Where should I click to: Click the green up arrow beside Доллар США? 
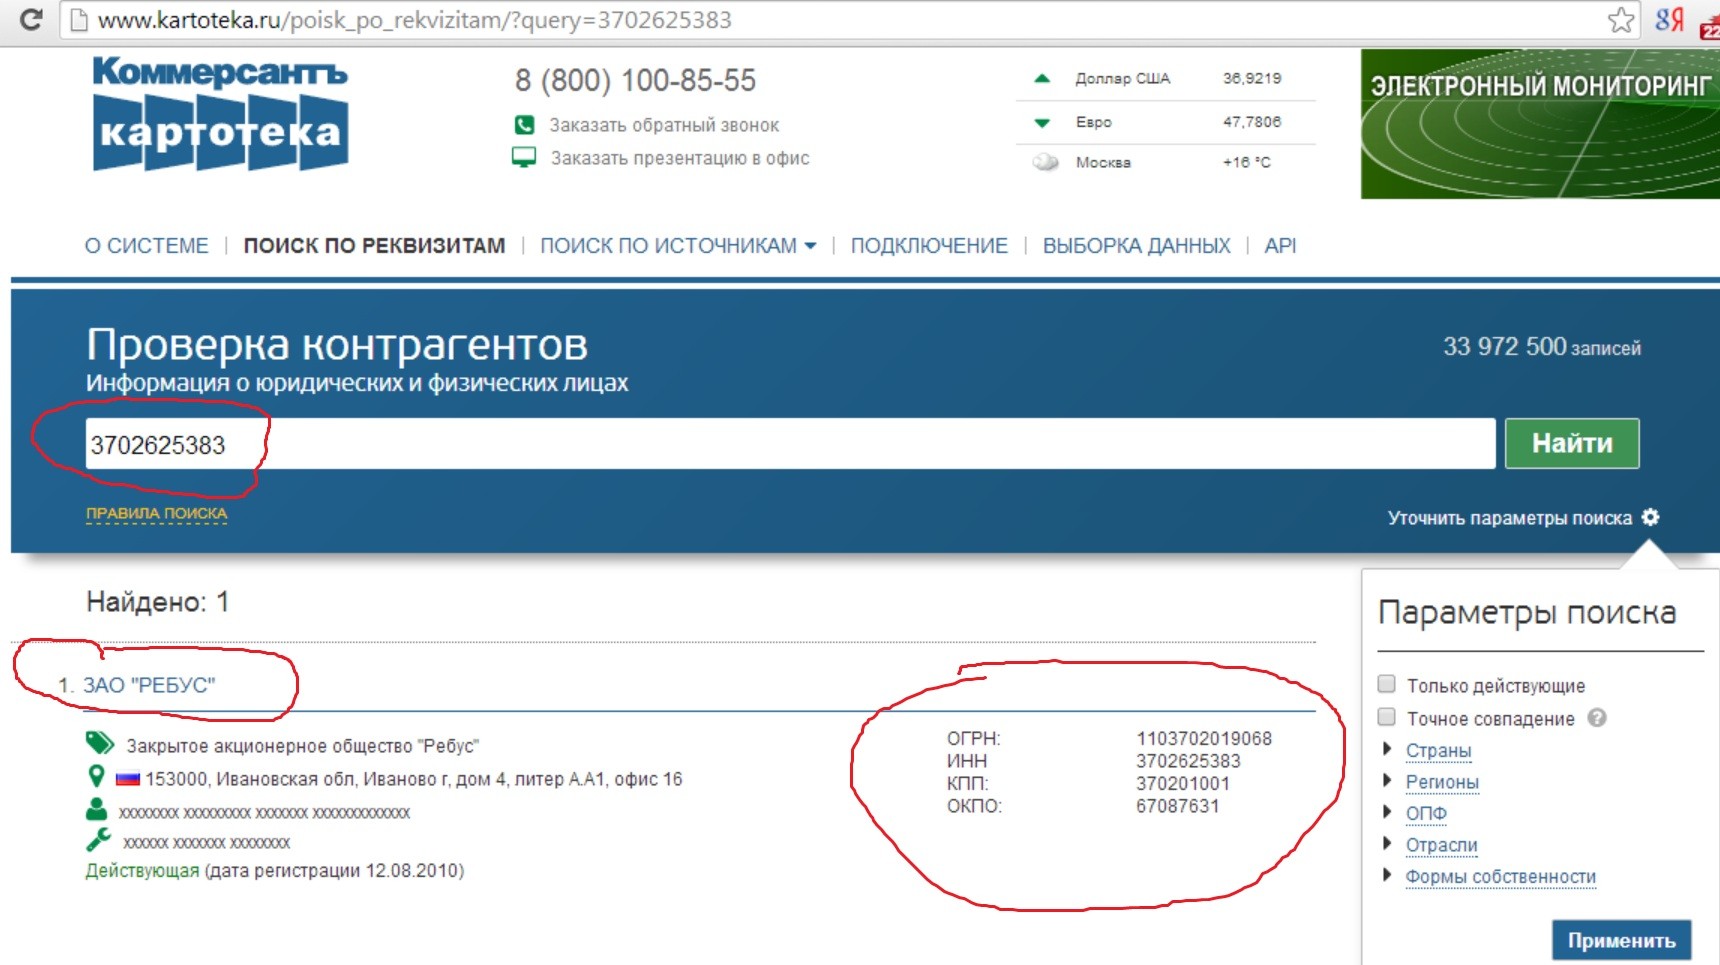(1042, 78)
